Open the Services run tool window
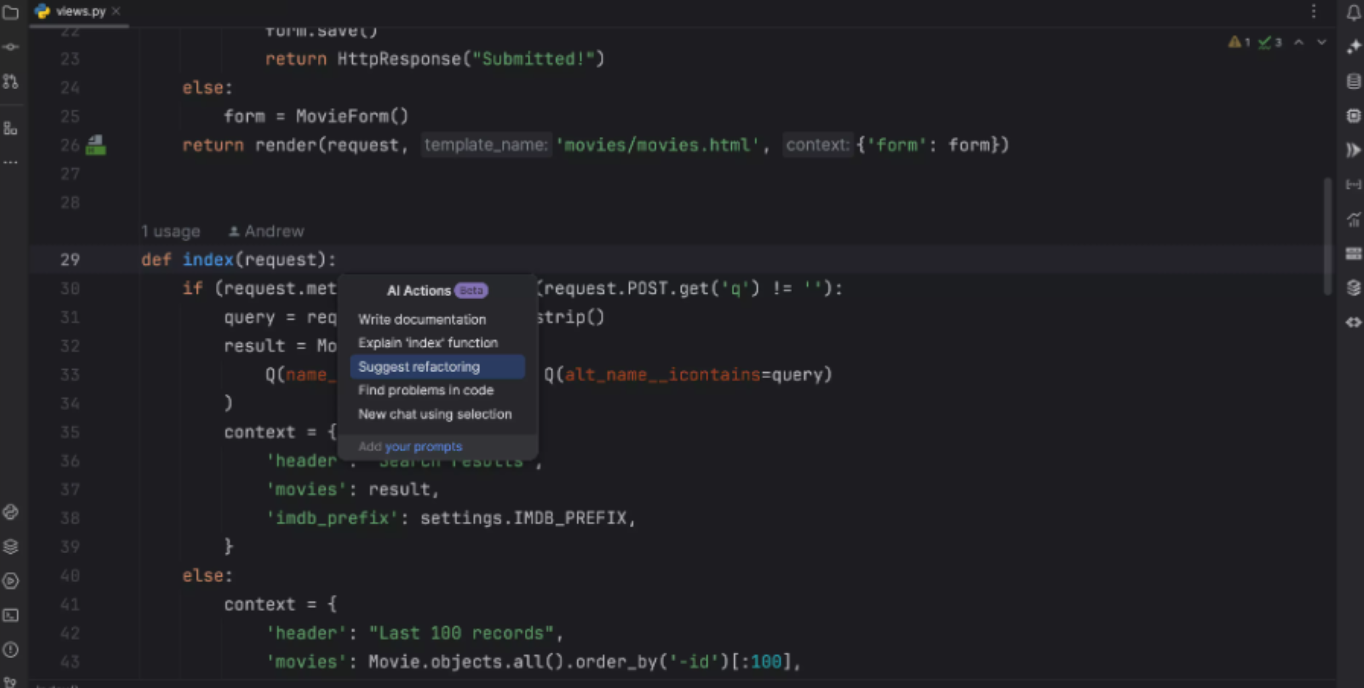 tap(10, 581)
